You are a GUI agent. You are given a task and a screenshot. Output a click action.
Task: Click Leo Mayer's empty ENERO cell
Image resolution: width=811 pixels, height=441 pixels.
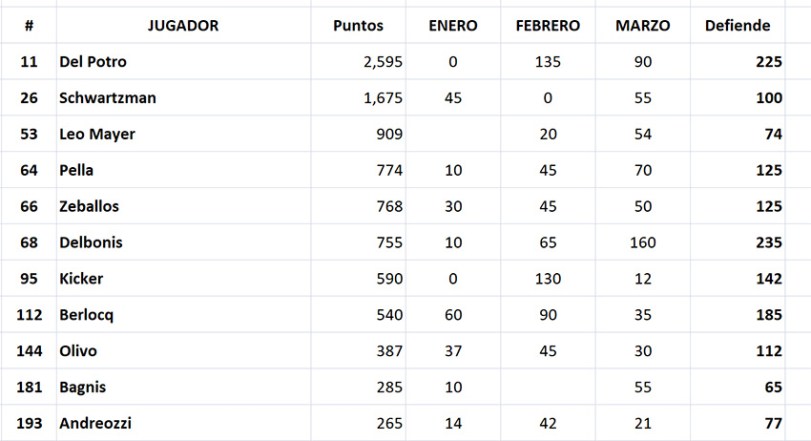(x=452, y=134)
